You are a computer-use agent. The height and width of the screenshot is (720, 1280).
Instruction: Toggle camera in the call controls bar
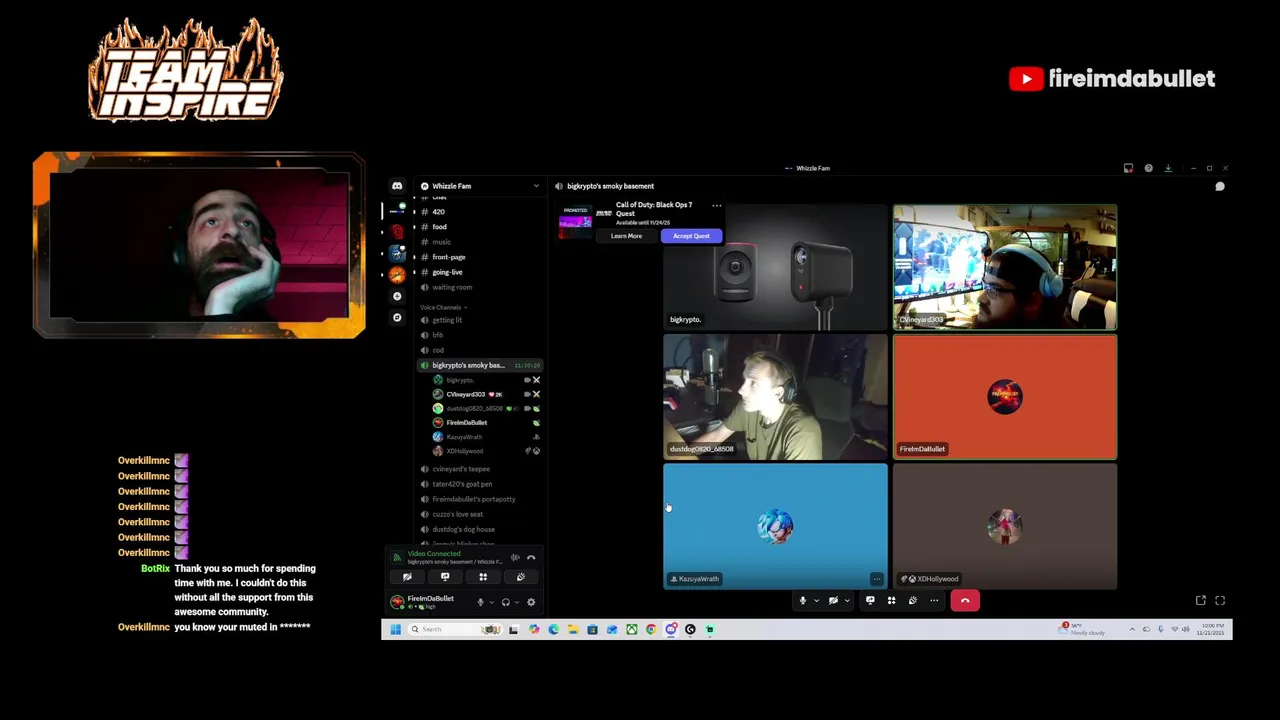833,601
